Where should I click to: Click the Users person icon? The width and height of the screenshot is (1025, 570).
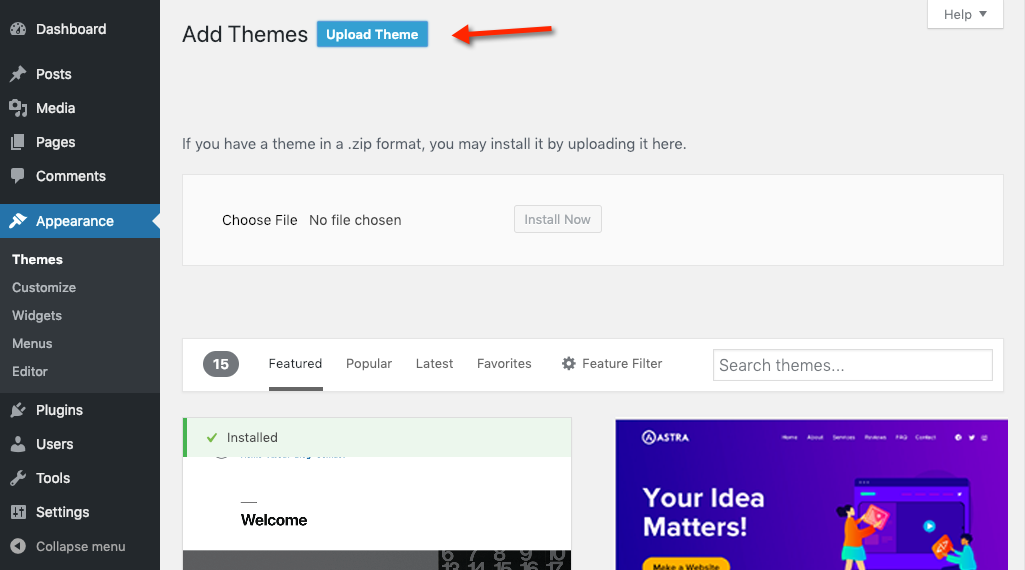18,444
